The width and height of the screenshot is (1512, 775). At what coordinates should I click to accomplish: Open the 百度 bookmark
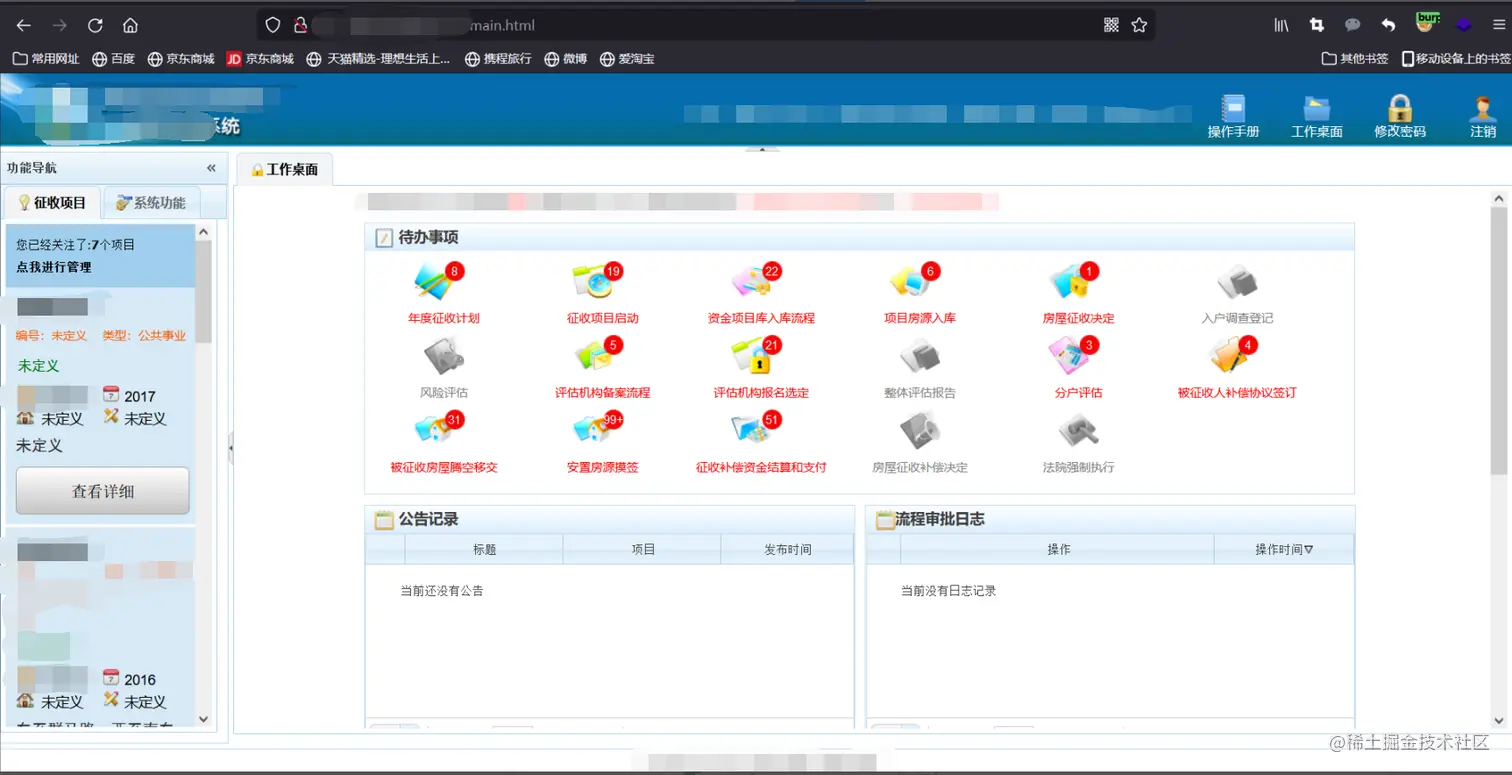coord(113,59)
